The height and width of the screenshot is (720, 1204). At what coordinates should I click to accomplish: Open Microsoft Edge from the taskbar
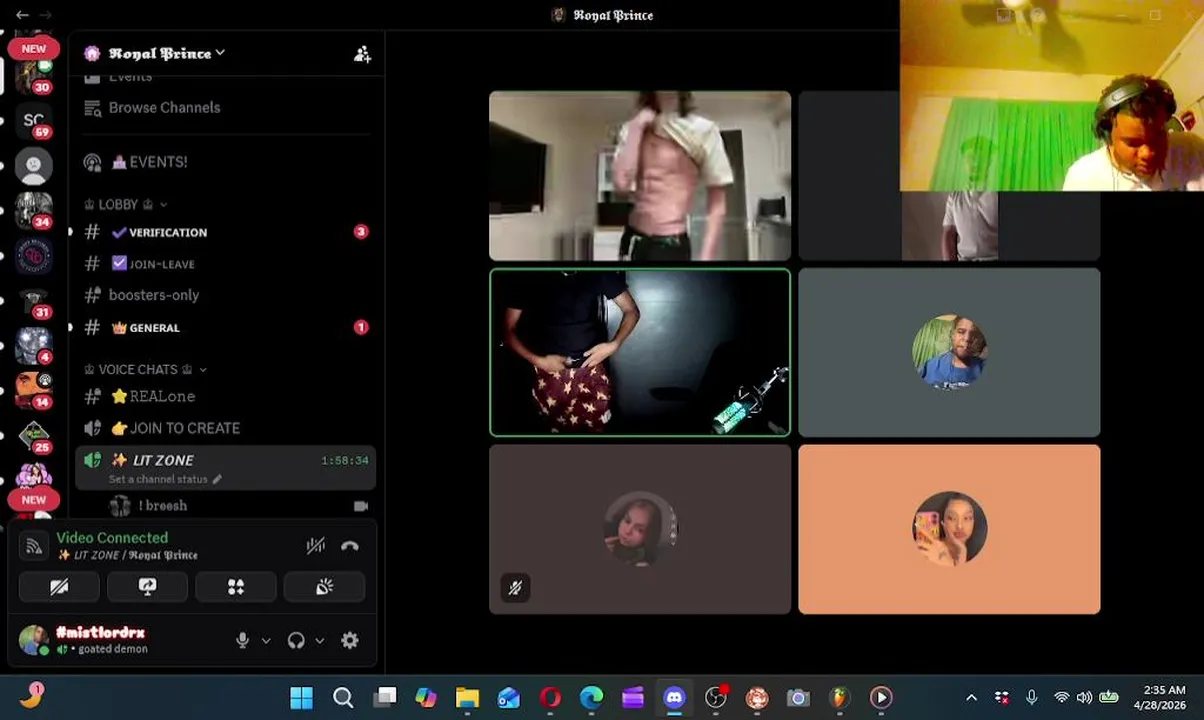[x=591, y=697]
